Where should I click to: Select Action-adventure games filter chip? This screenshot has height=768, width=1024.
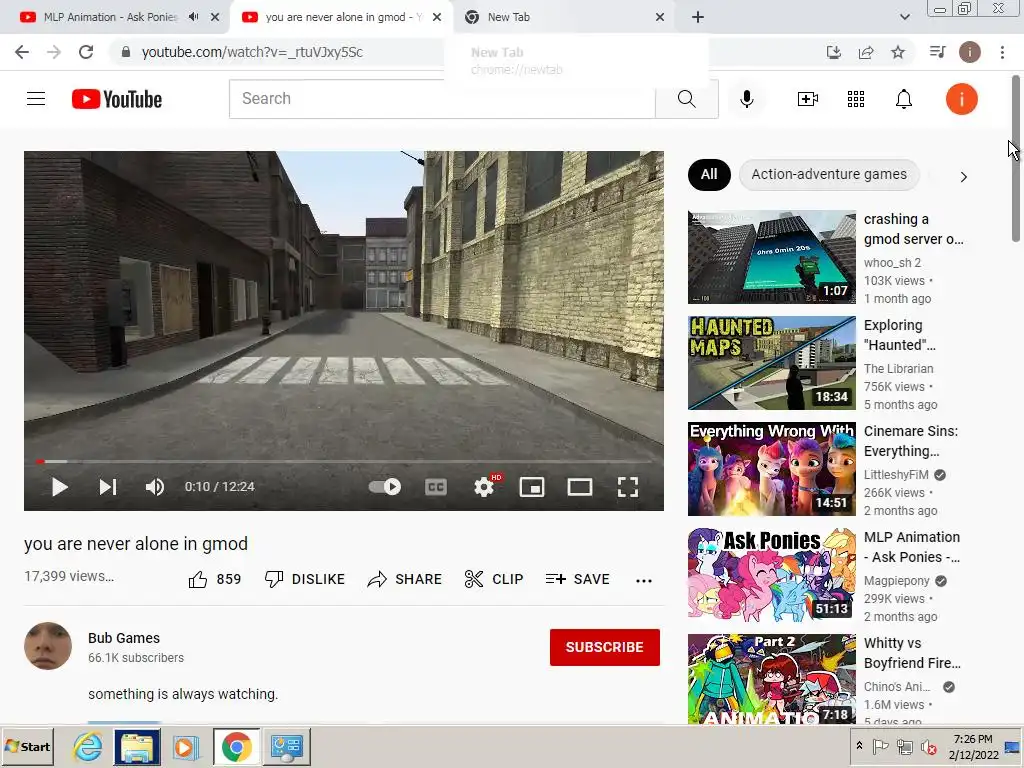(x=829, y=174)
